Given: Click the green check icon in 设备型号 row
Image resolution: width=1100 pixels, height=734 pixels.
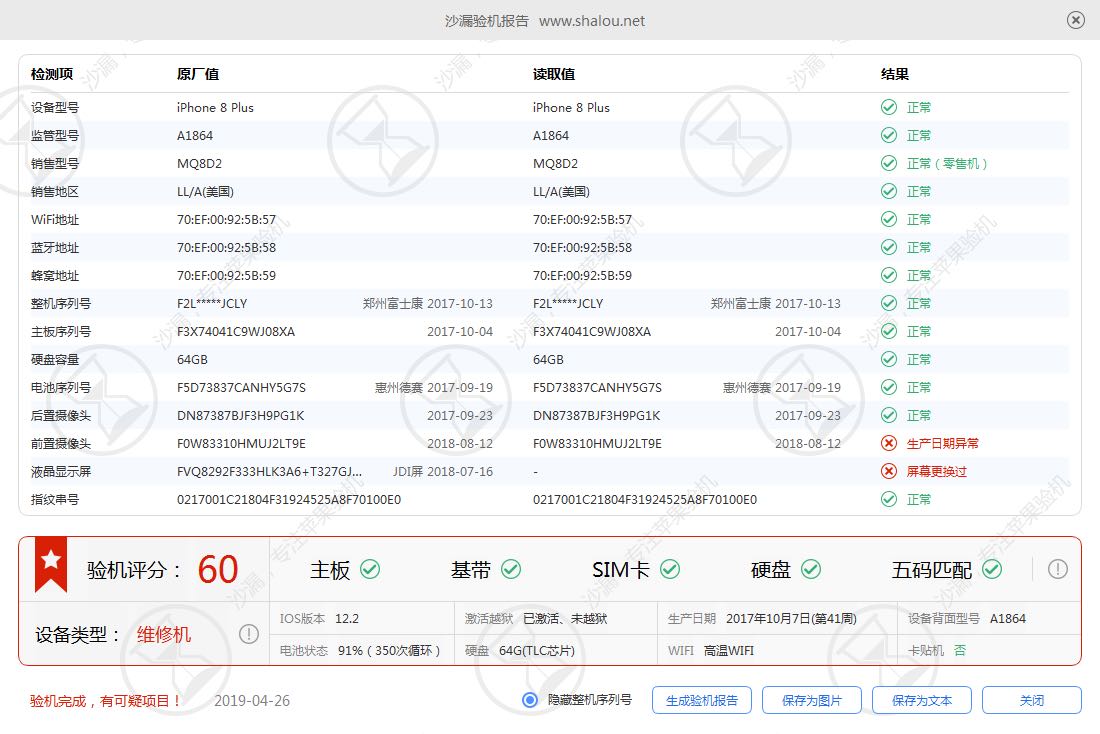Looking at the screenshot, I should pos(889,107).
